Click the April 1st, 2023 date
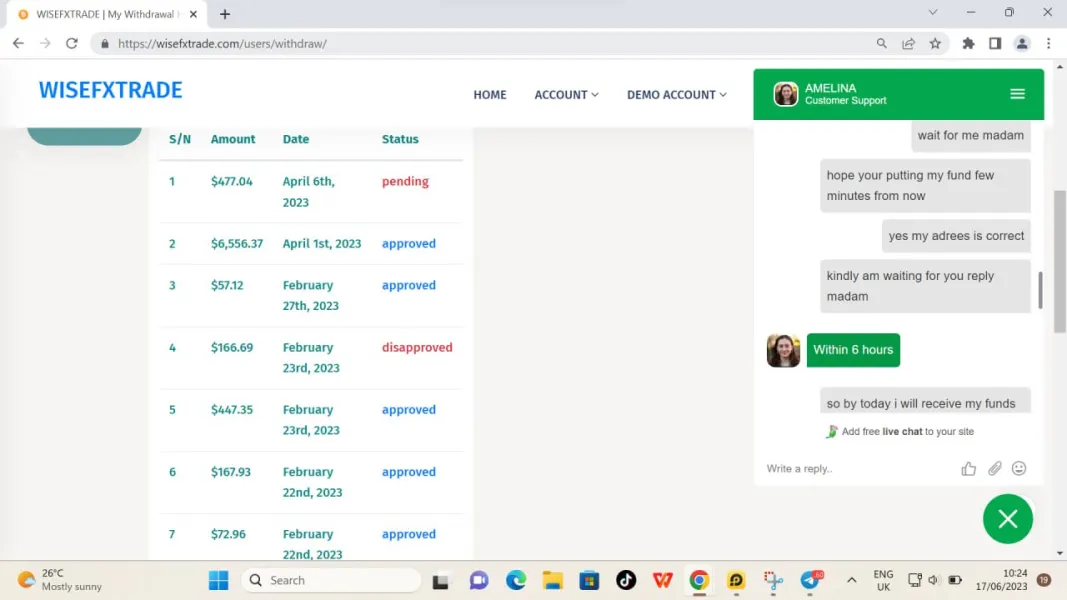This screenshot has height=600, width=1067. tap(322, 244)
